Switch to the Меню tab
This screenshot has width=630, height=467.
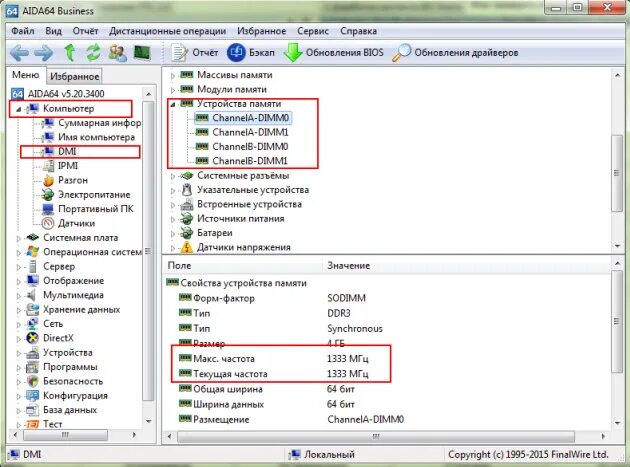(x=26, y=75)
